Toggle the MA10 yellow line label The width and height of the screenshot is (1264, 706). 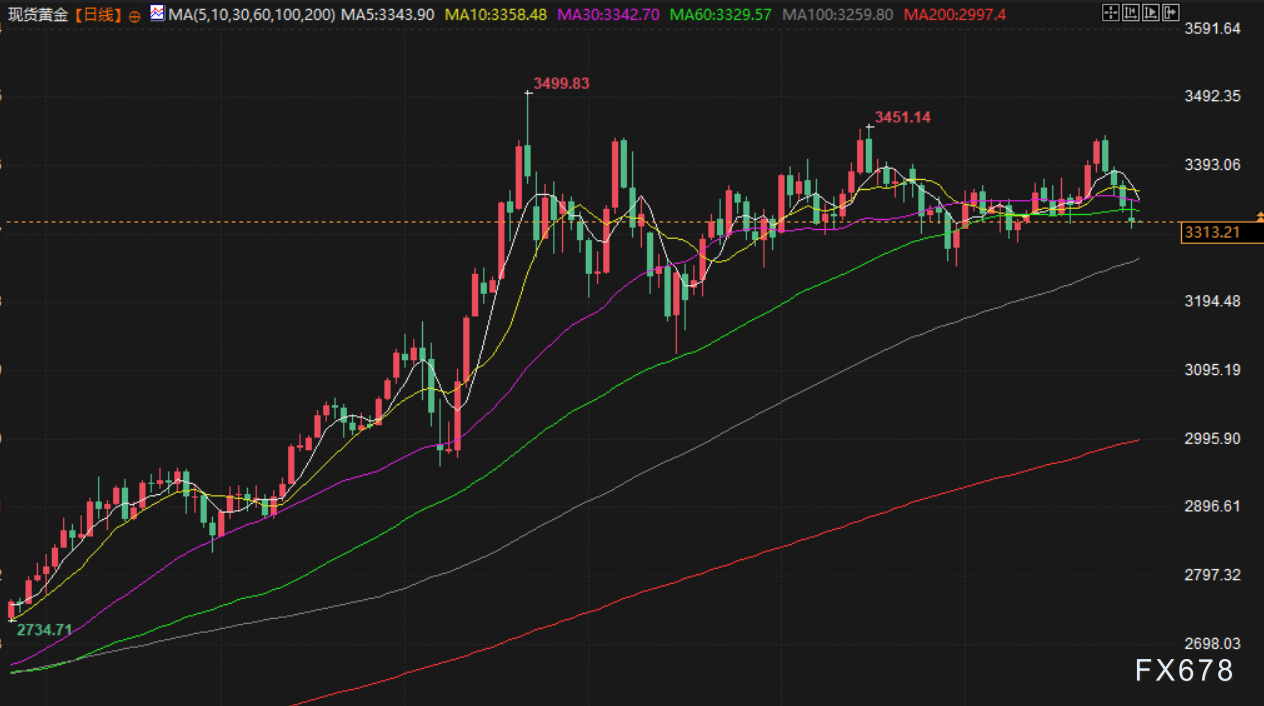click(x=495, y=15)
